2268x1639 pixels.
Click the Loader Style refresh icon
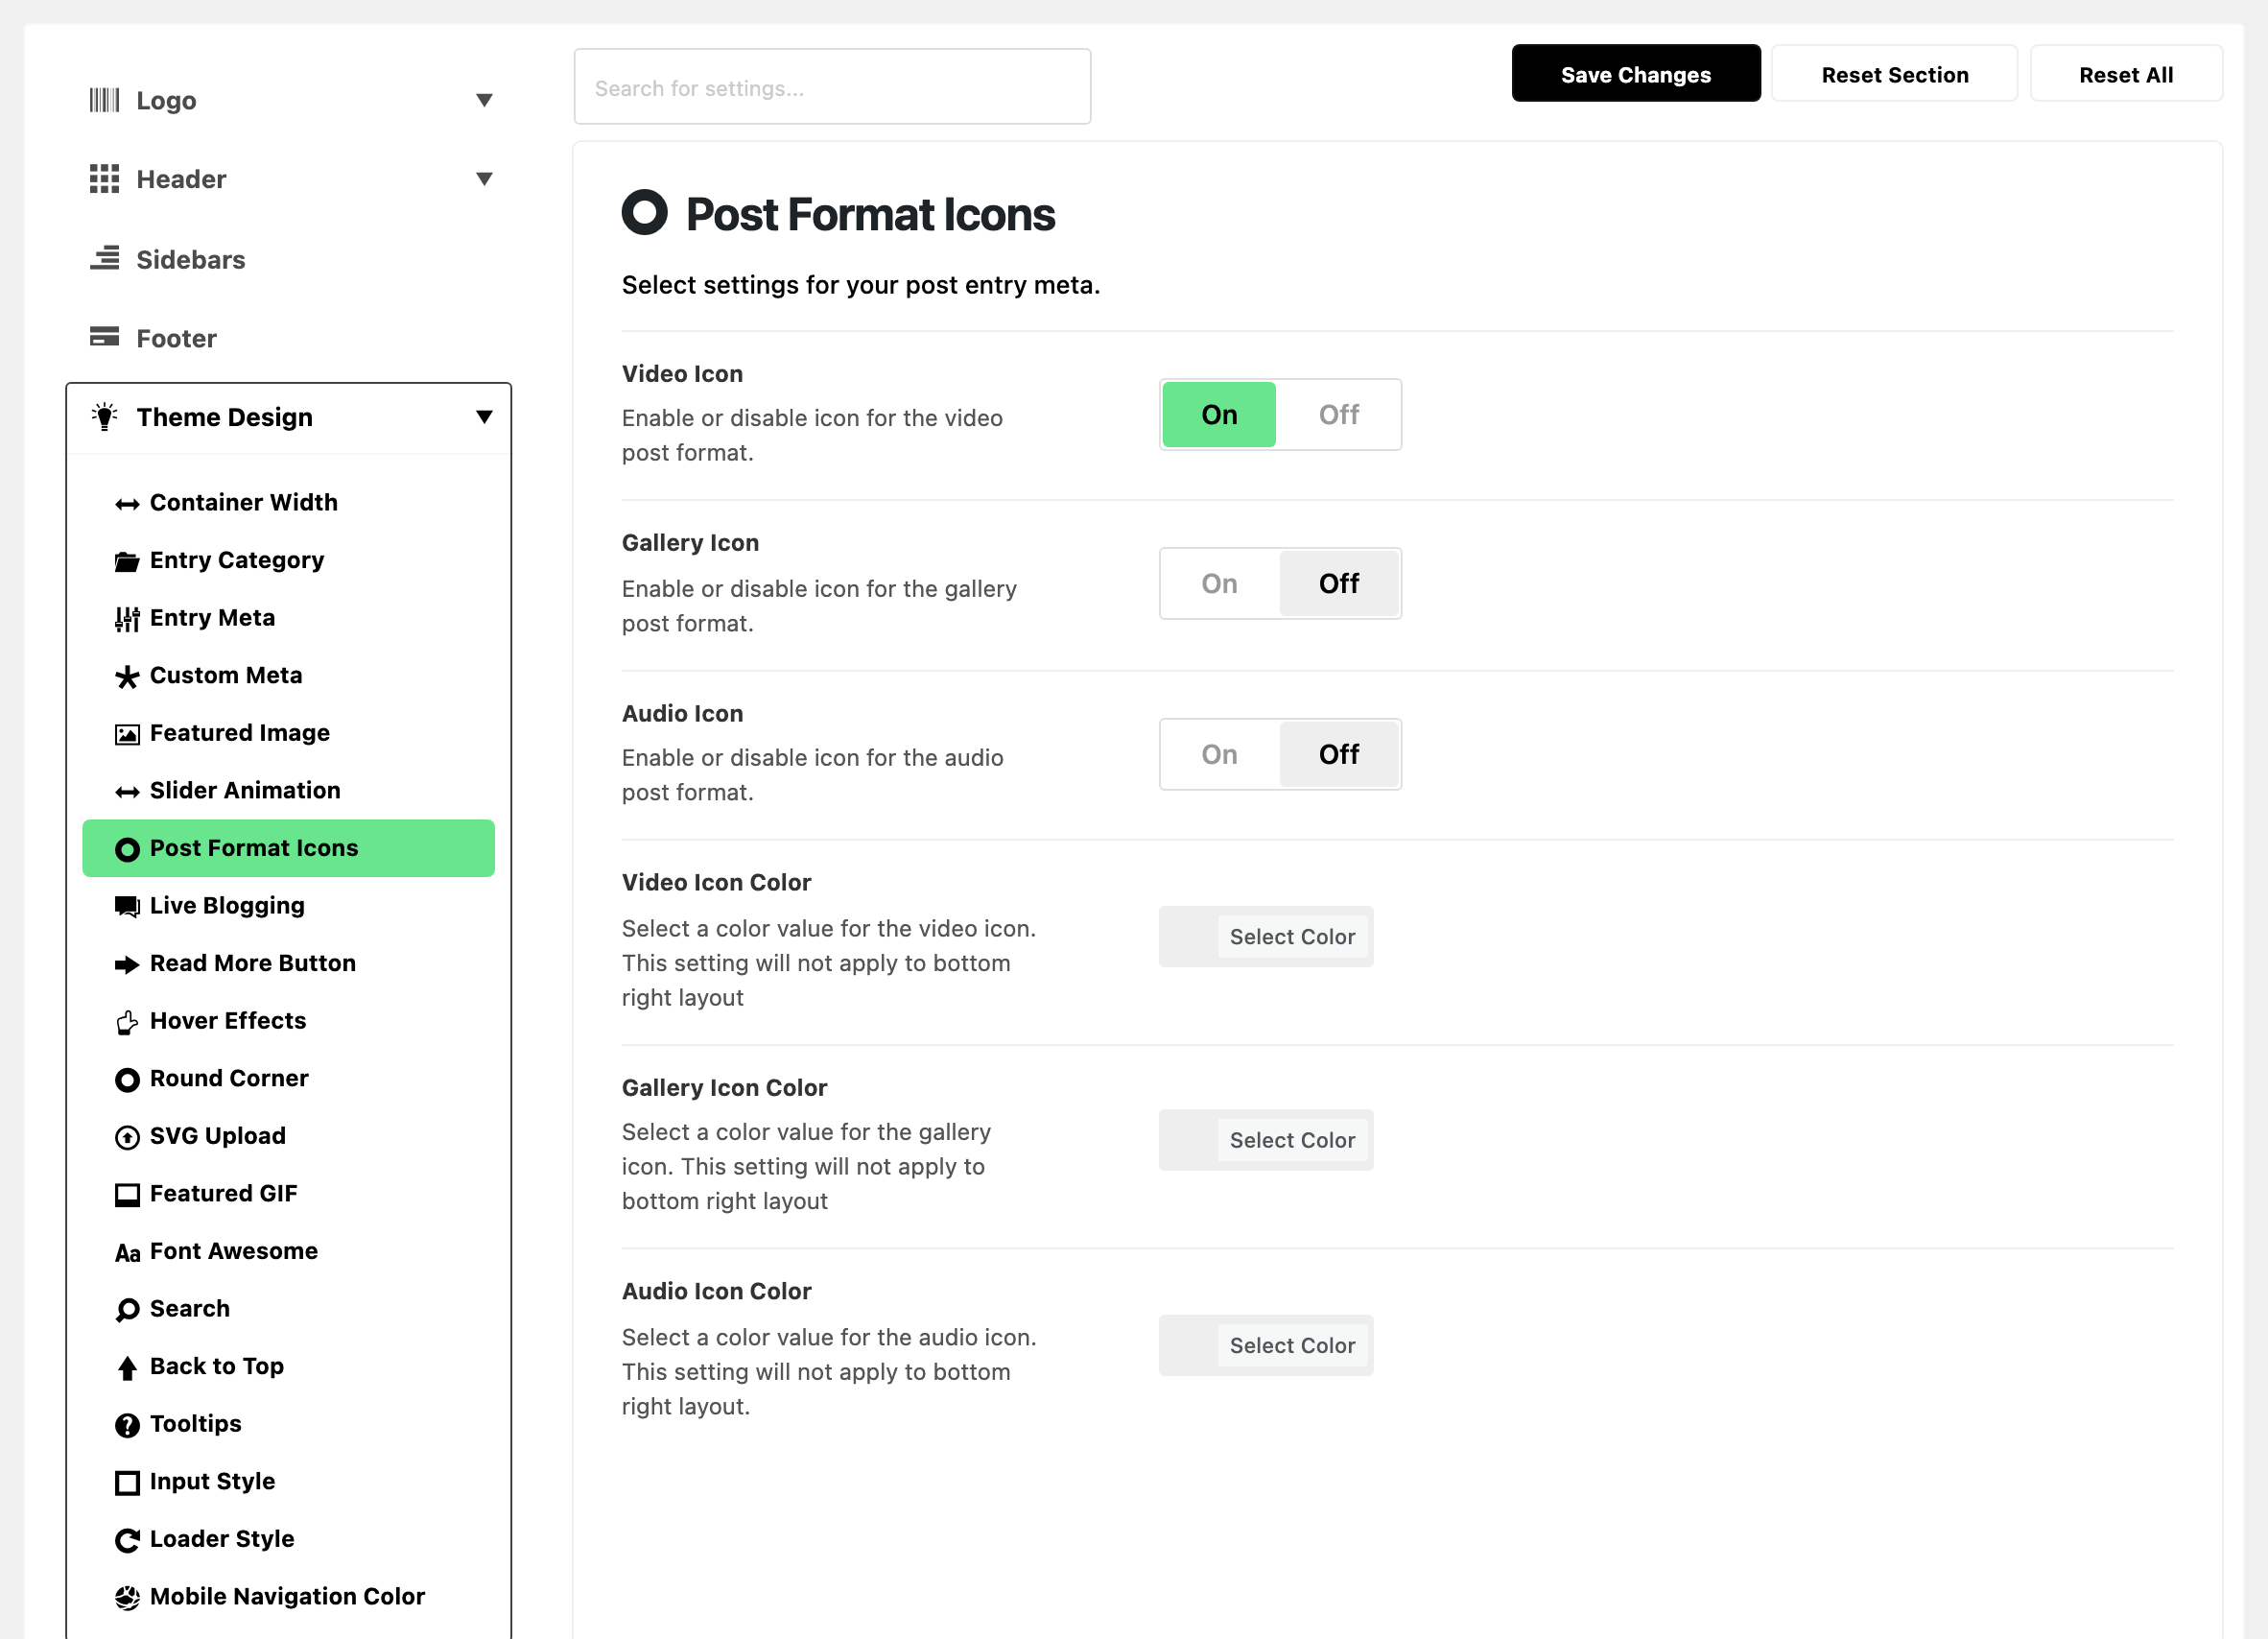coord(127,1540)
